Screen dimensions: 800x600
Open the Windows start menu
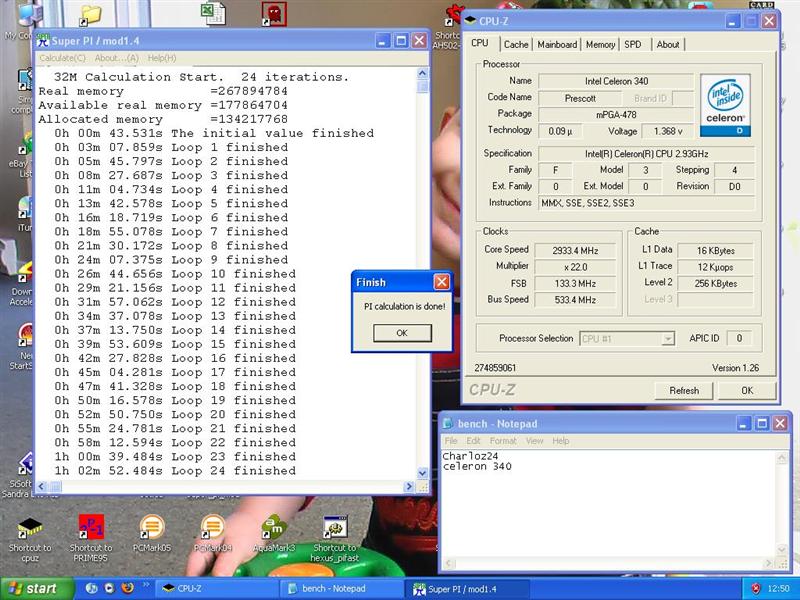tap(37, 588)
